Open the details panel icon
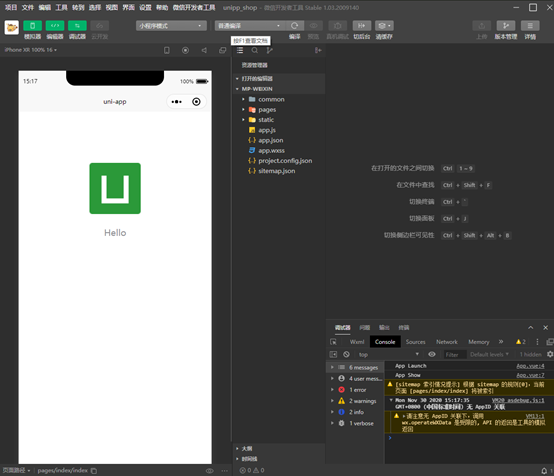 pos(530,26)
